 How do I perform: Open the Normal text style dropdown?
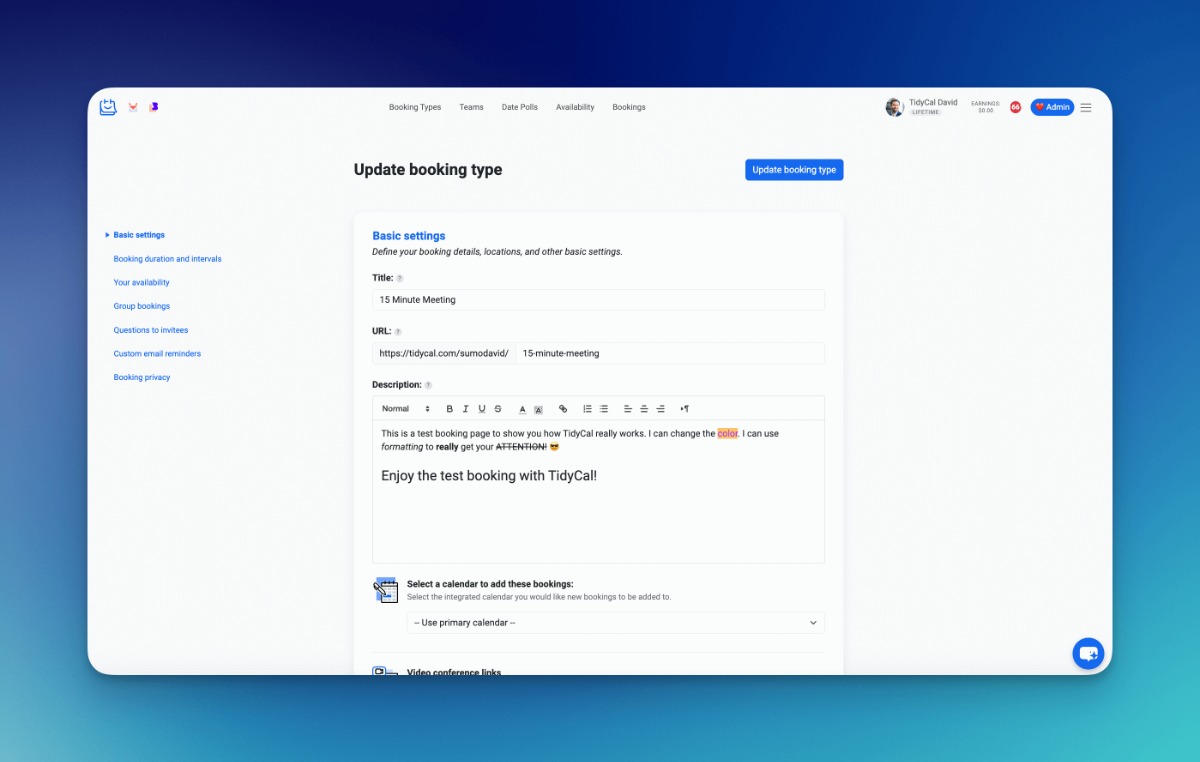click(406, 409)
